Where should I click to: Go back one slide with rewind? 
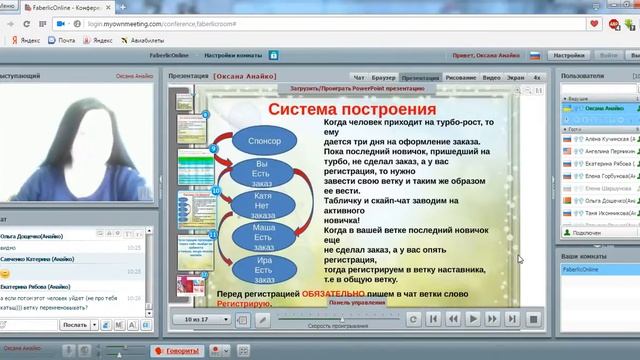tap(453, 319)
